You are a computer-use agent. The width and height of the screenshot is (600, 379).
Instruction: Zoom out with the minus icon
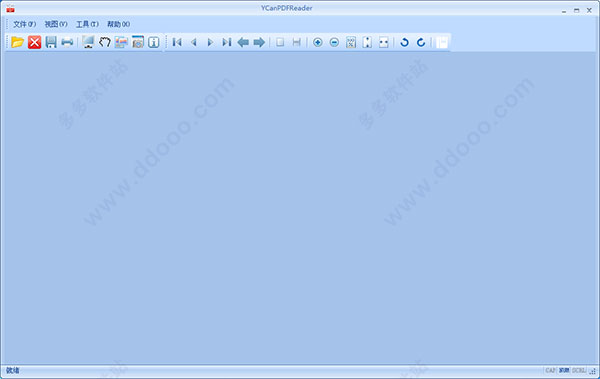click(334, 42)
